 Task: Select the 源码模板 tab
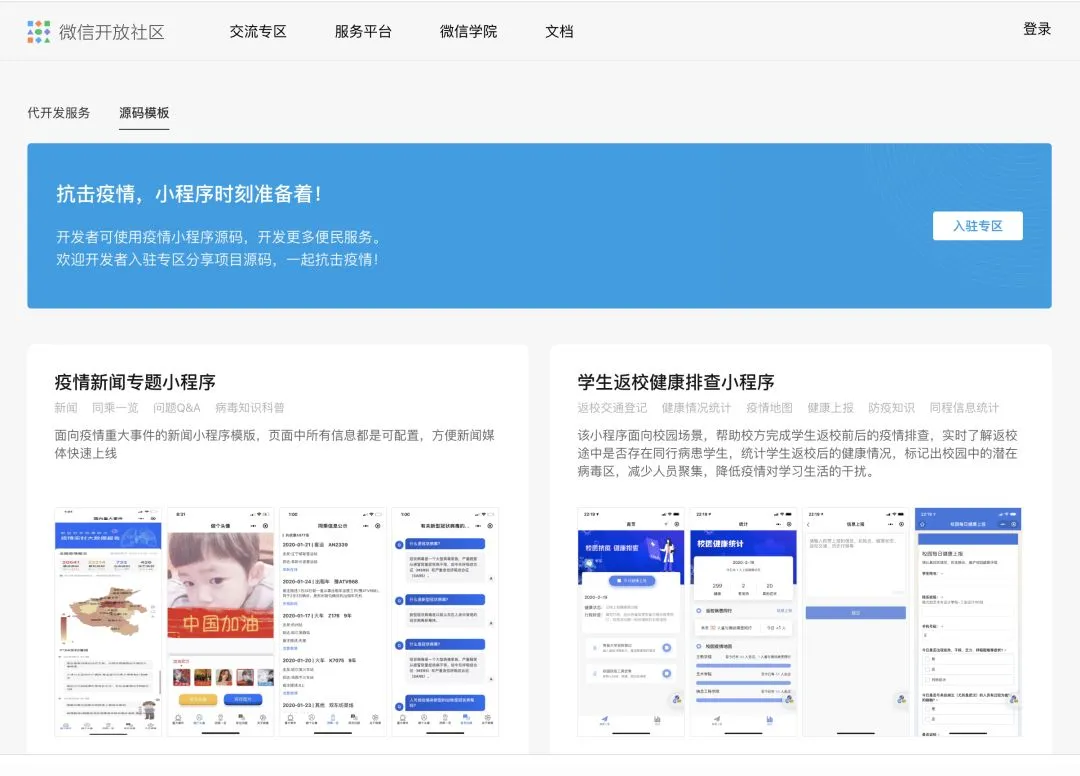[x=144, y=113]
